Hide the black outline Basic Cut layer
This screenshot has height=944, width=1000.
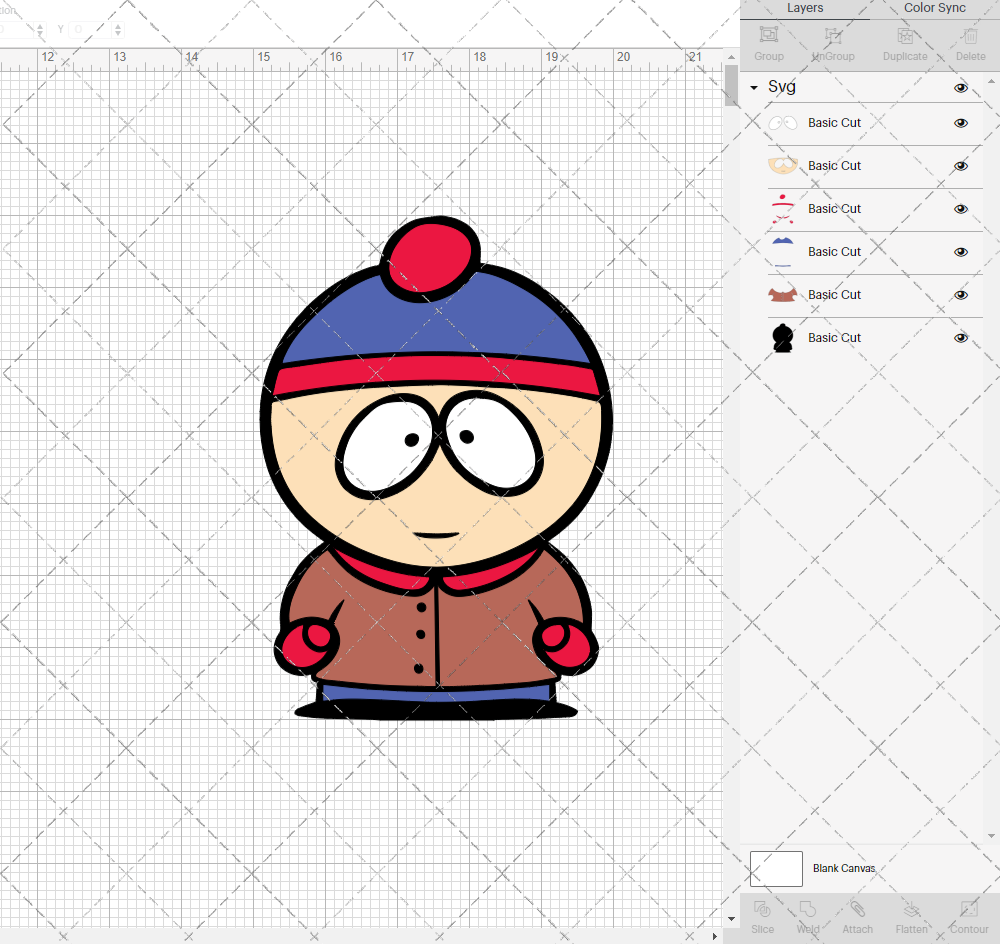click(x=960, y=338)
